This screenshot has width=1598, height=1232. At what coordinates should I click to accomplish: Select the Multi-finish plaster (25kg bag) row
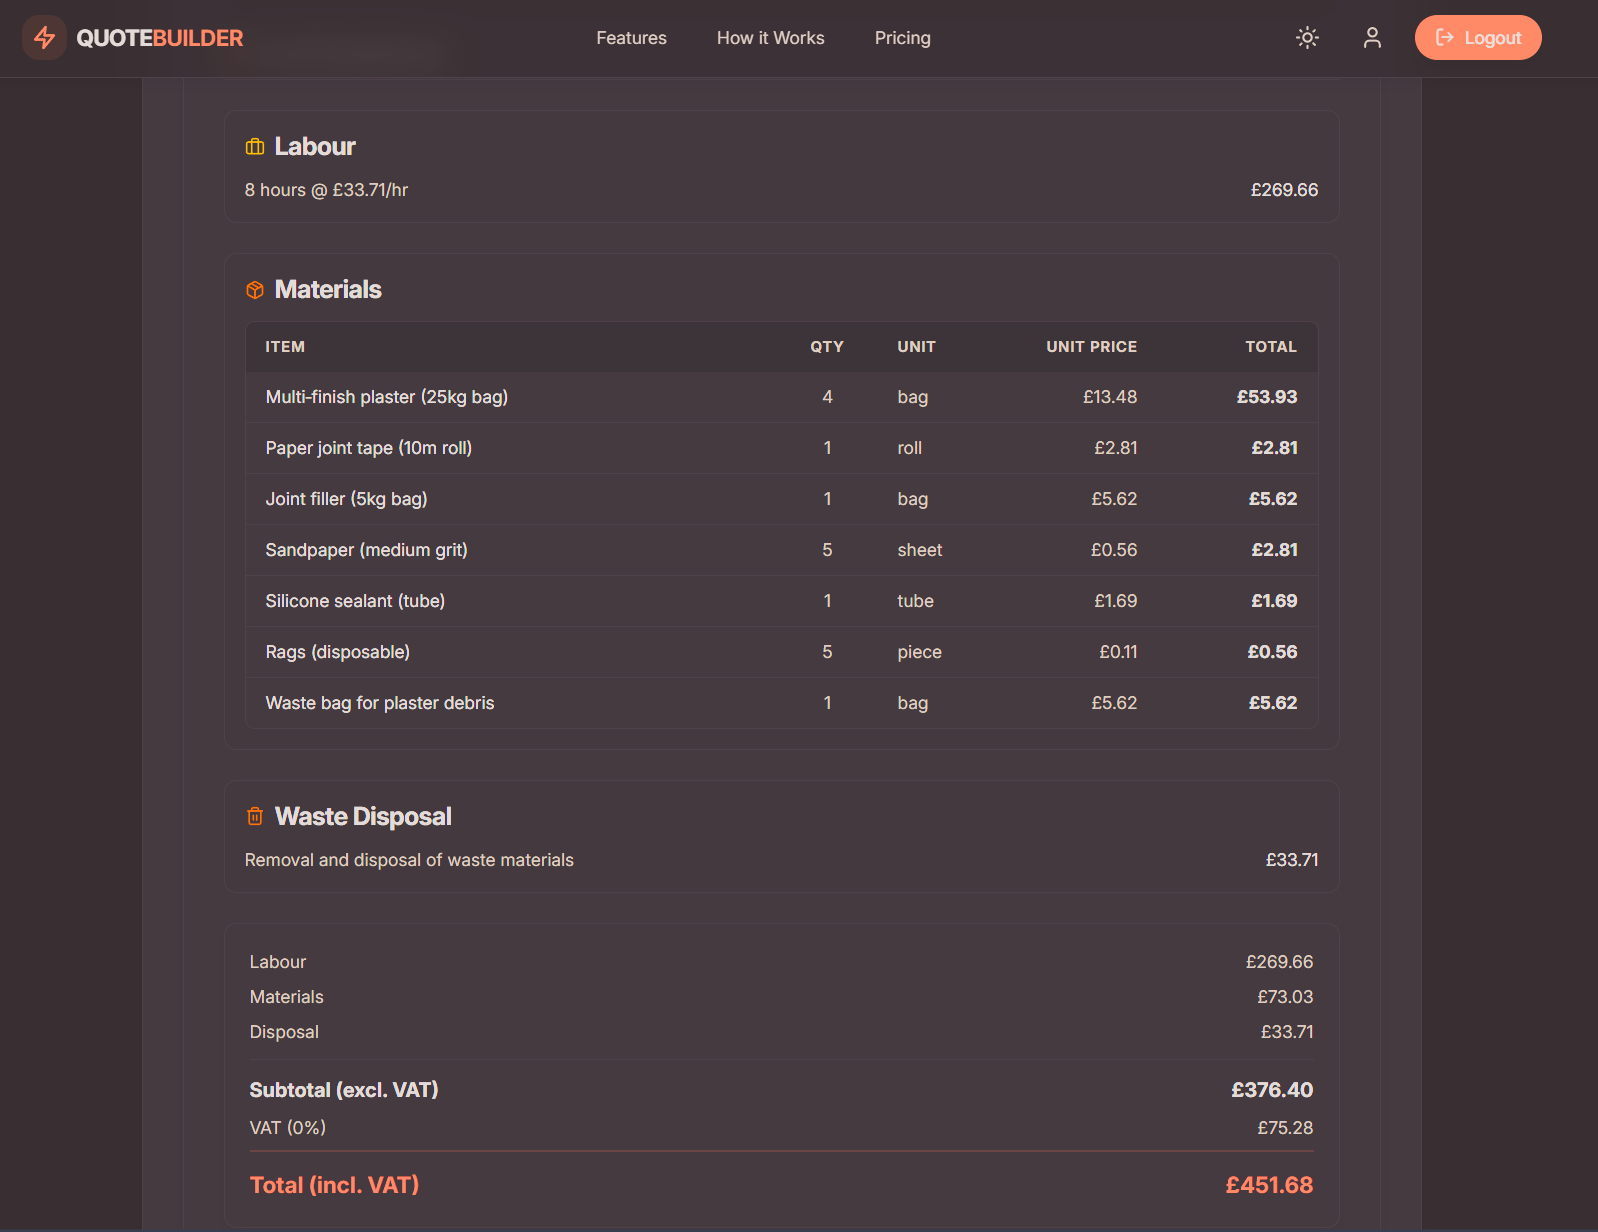782,397
